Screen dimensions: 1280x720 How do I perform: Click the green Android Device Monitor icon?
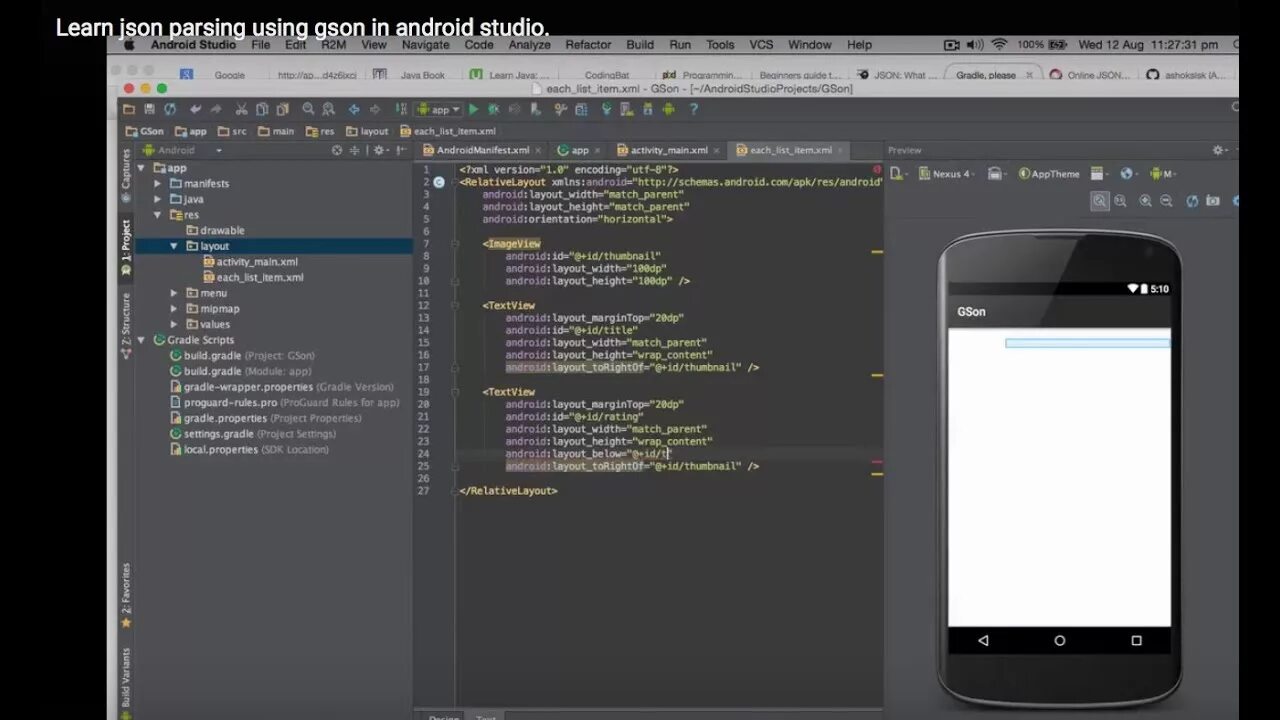(x=668, y=109)
